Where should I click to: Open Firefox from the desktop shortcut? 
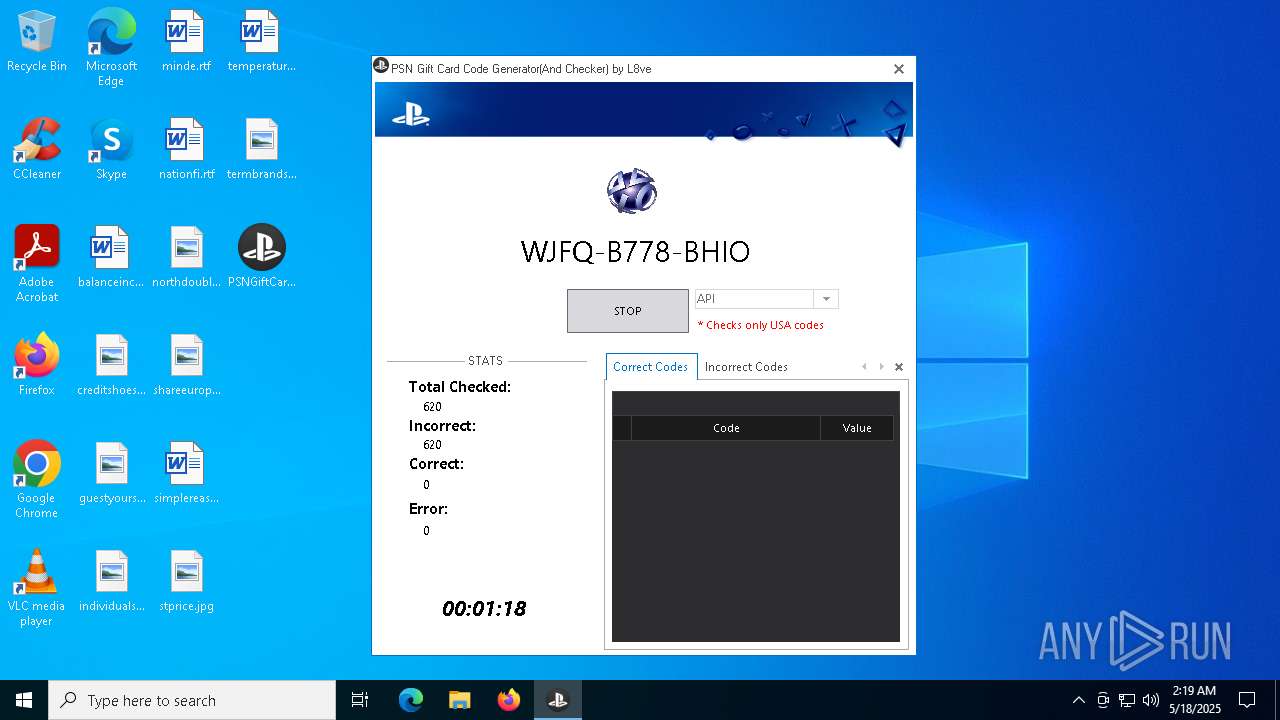(x=37, y=365)
